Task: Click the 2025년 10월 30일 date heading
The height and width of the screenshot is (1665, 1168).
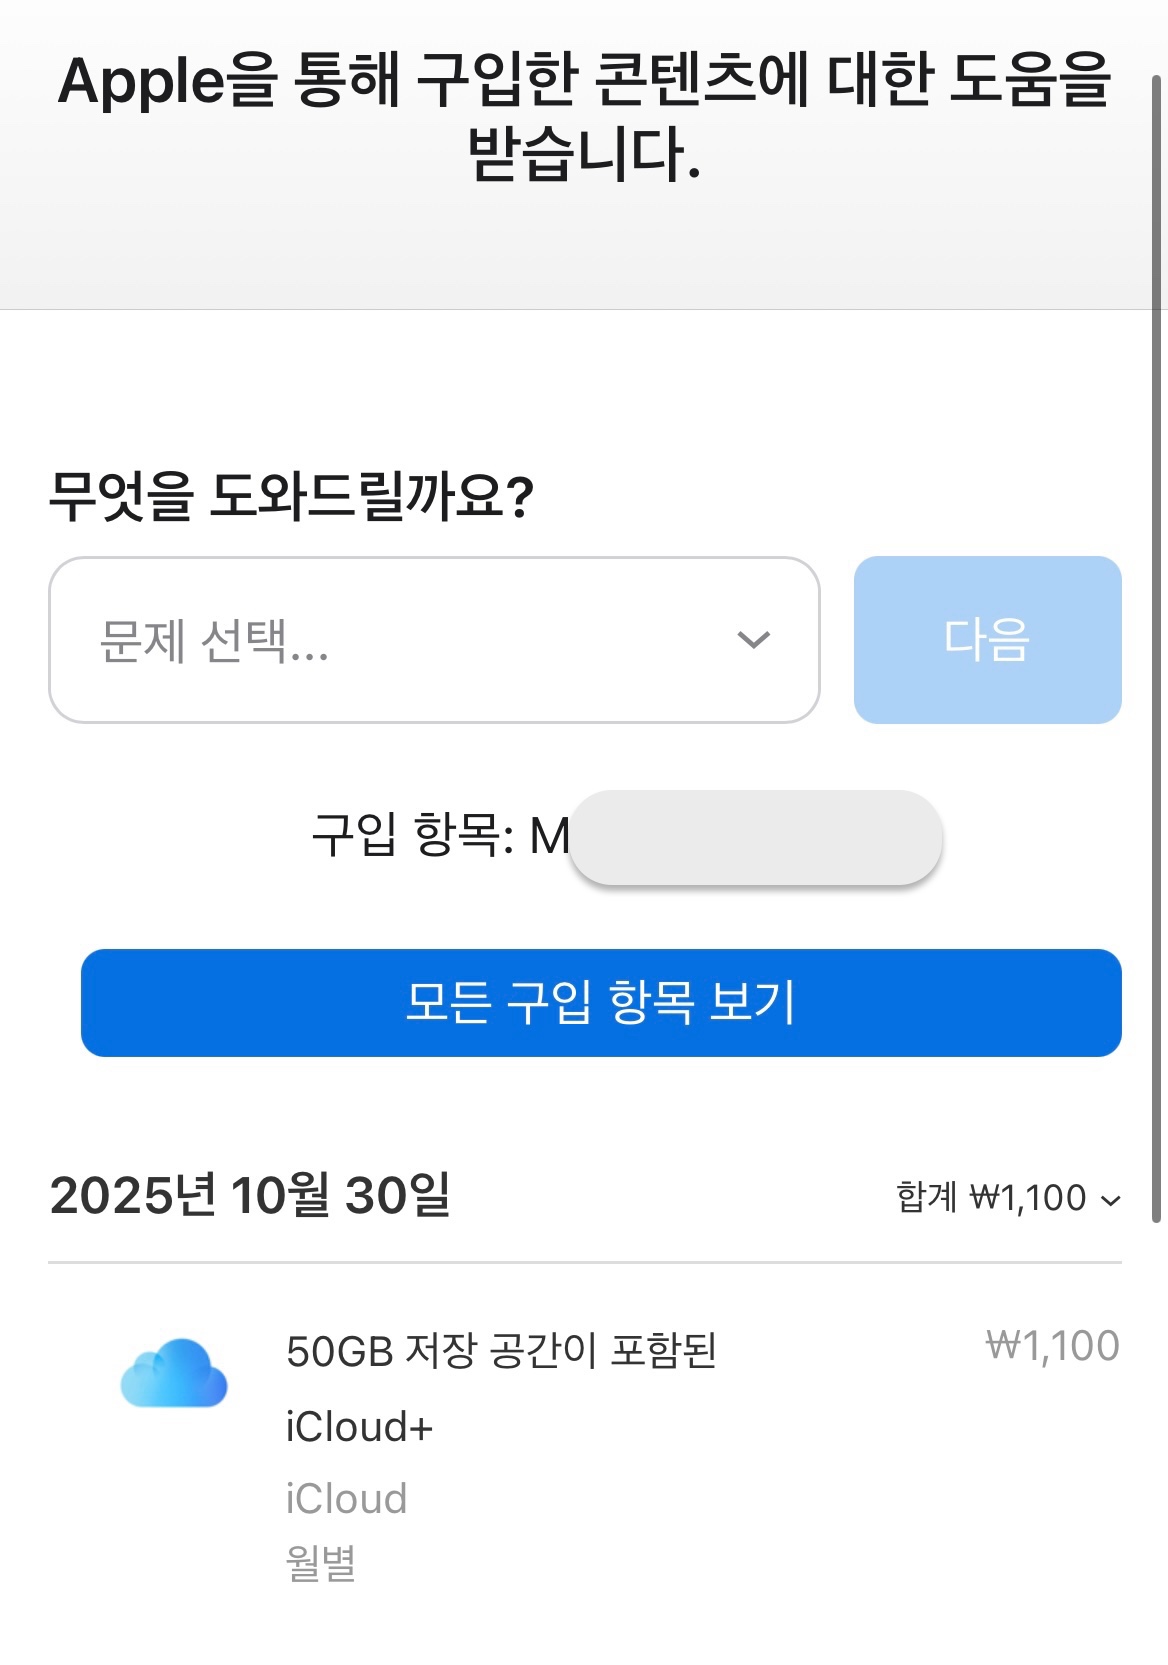Action: (x=250, y=1195)
